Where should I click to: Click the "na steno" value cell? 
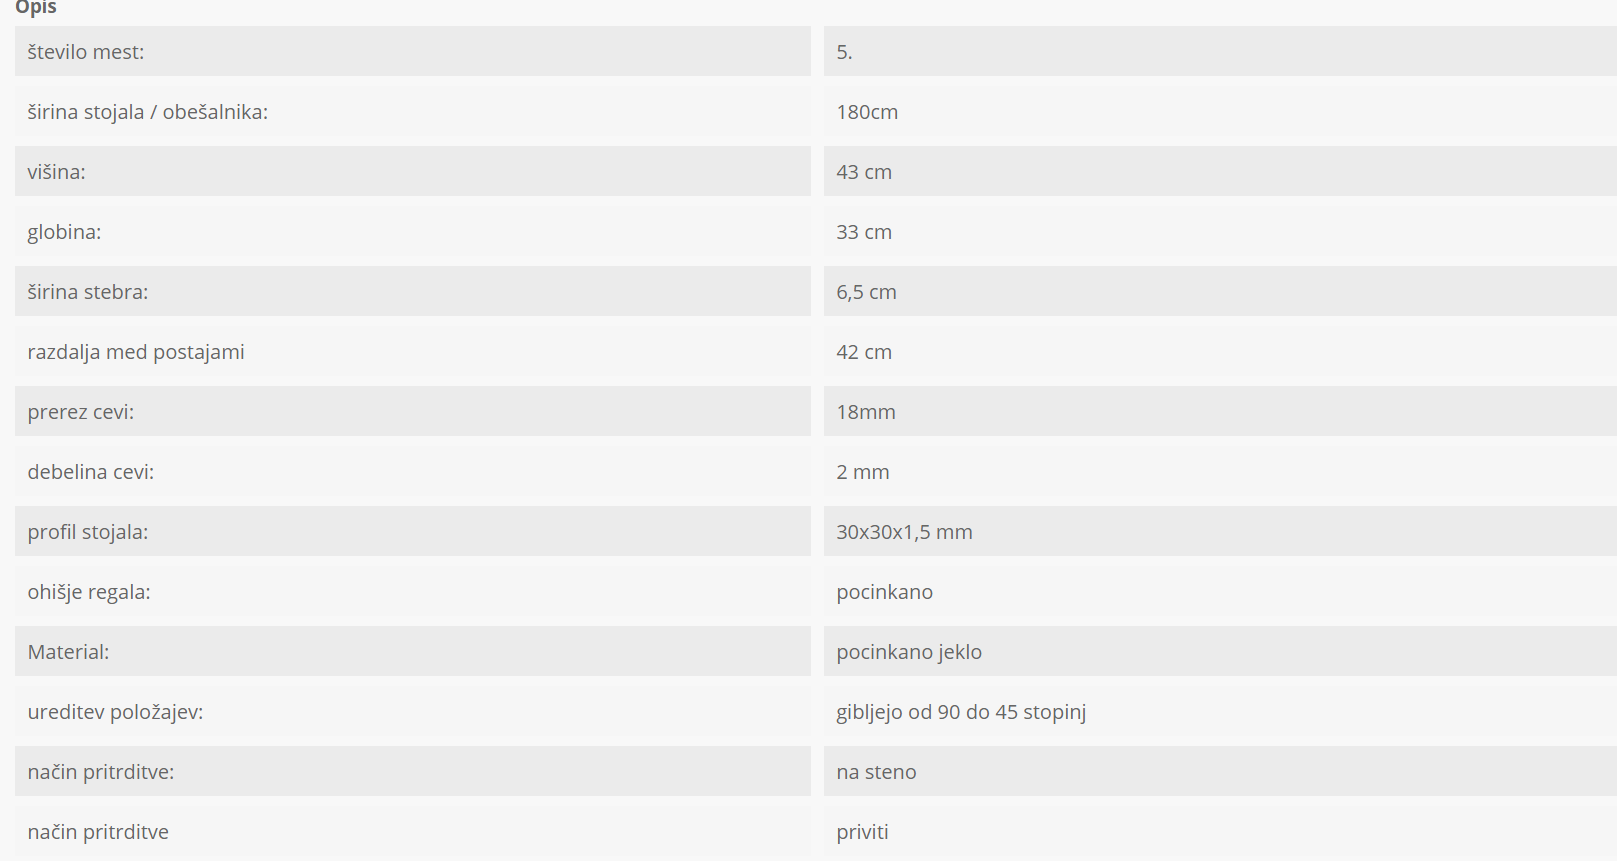(876, 772)
